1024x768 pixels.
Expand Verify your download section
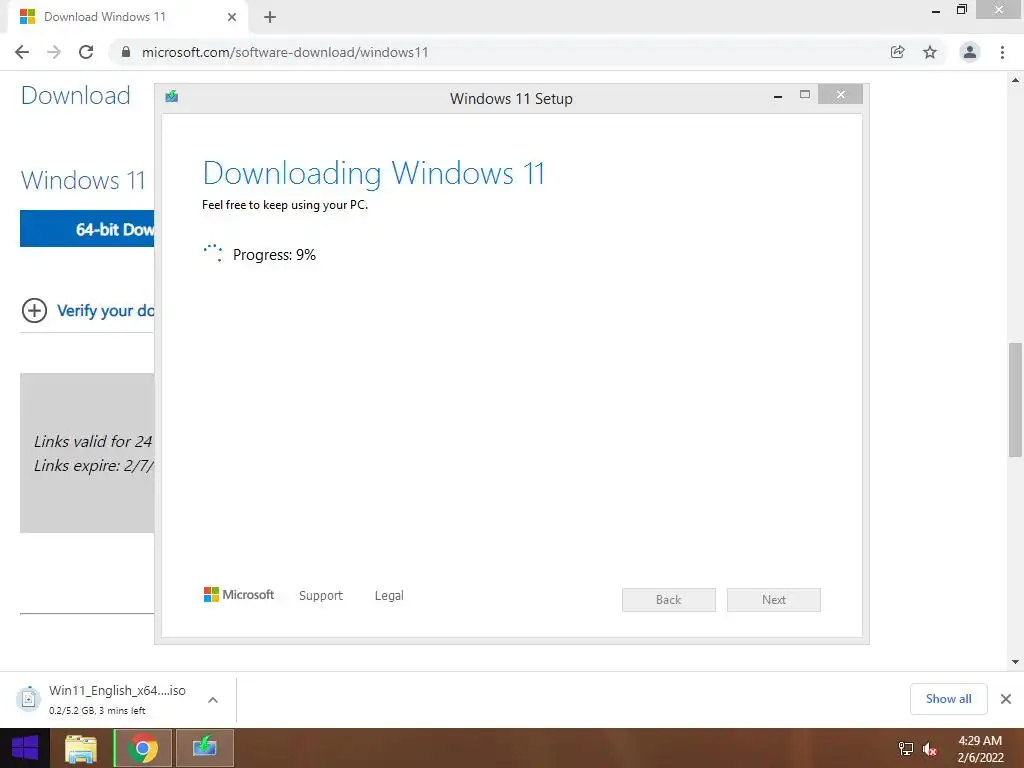[x=34, y=310]
